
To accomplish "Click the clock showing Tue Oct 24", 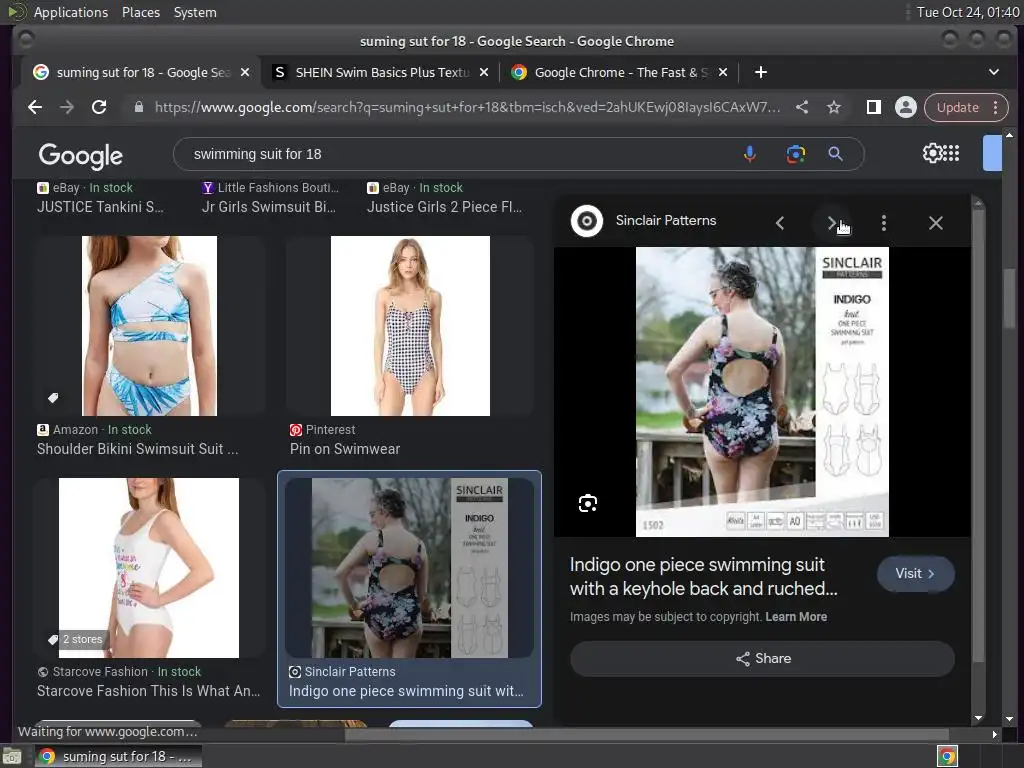I will click(x=968, y=12).
